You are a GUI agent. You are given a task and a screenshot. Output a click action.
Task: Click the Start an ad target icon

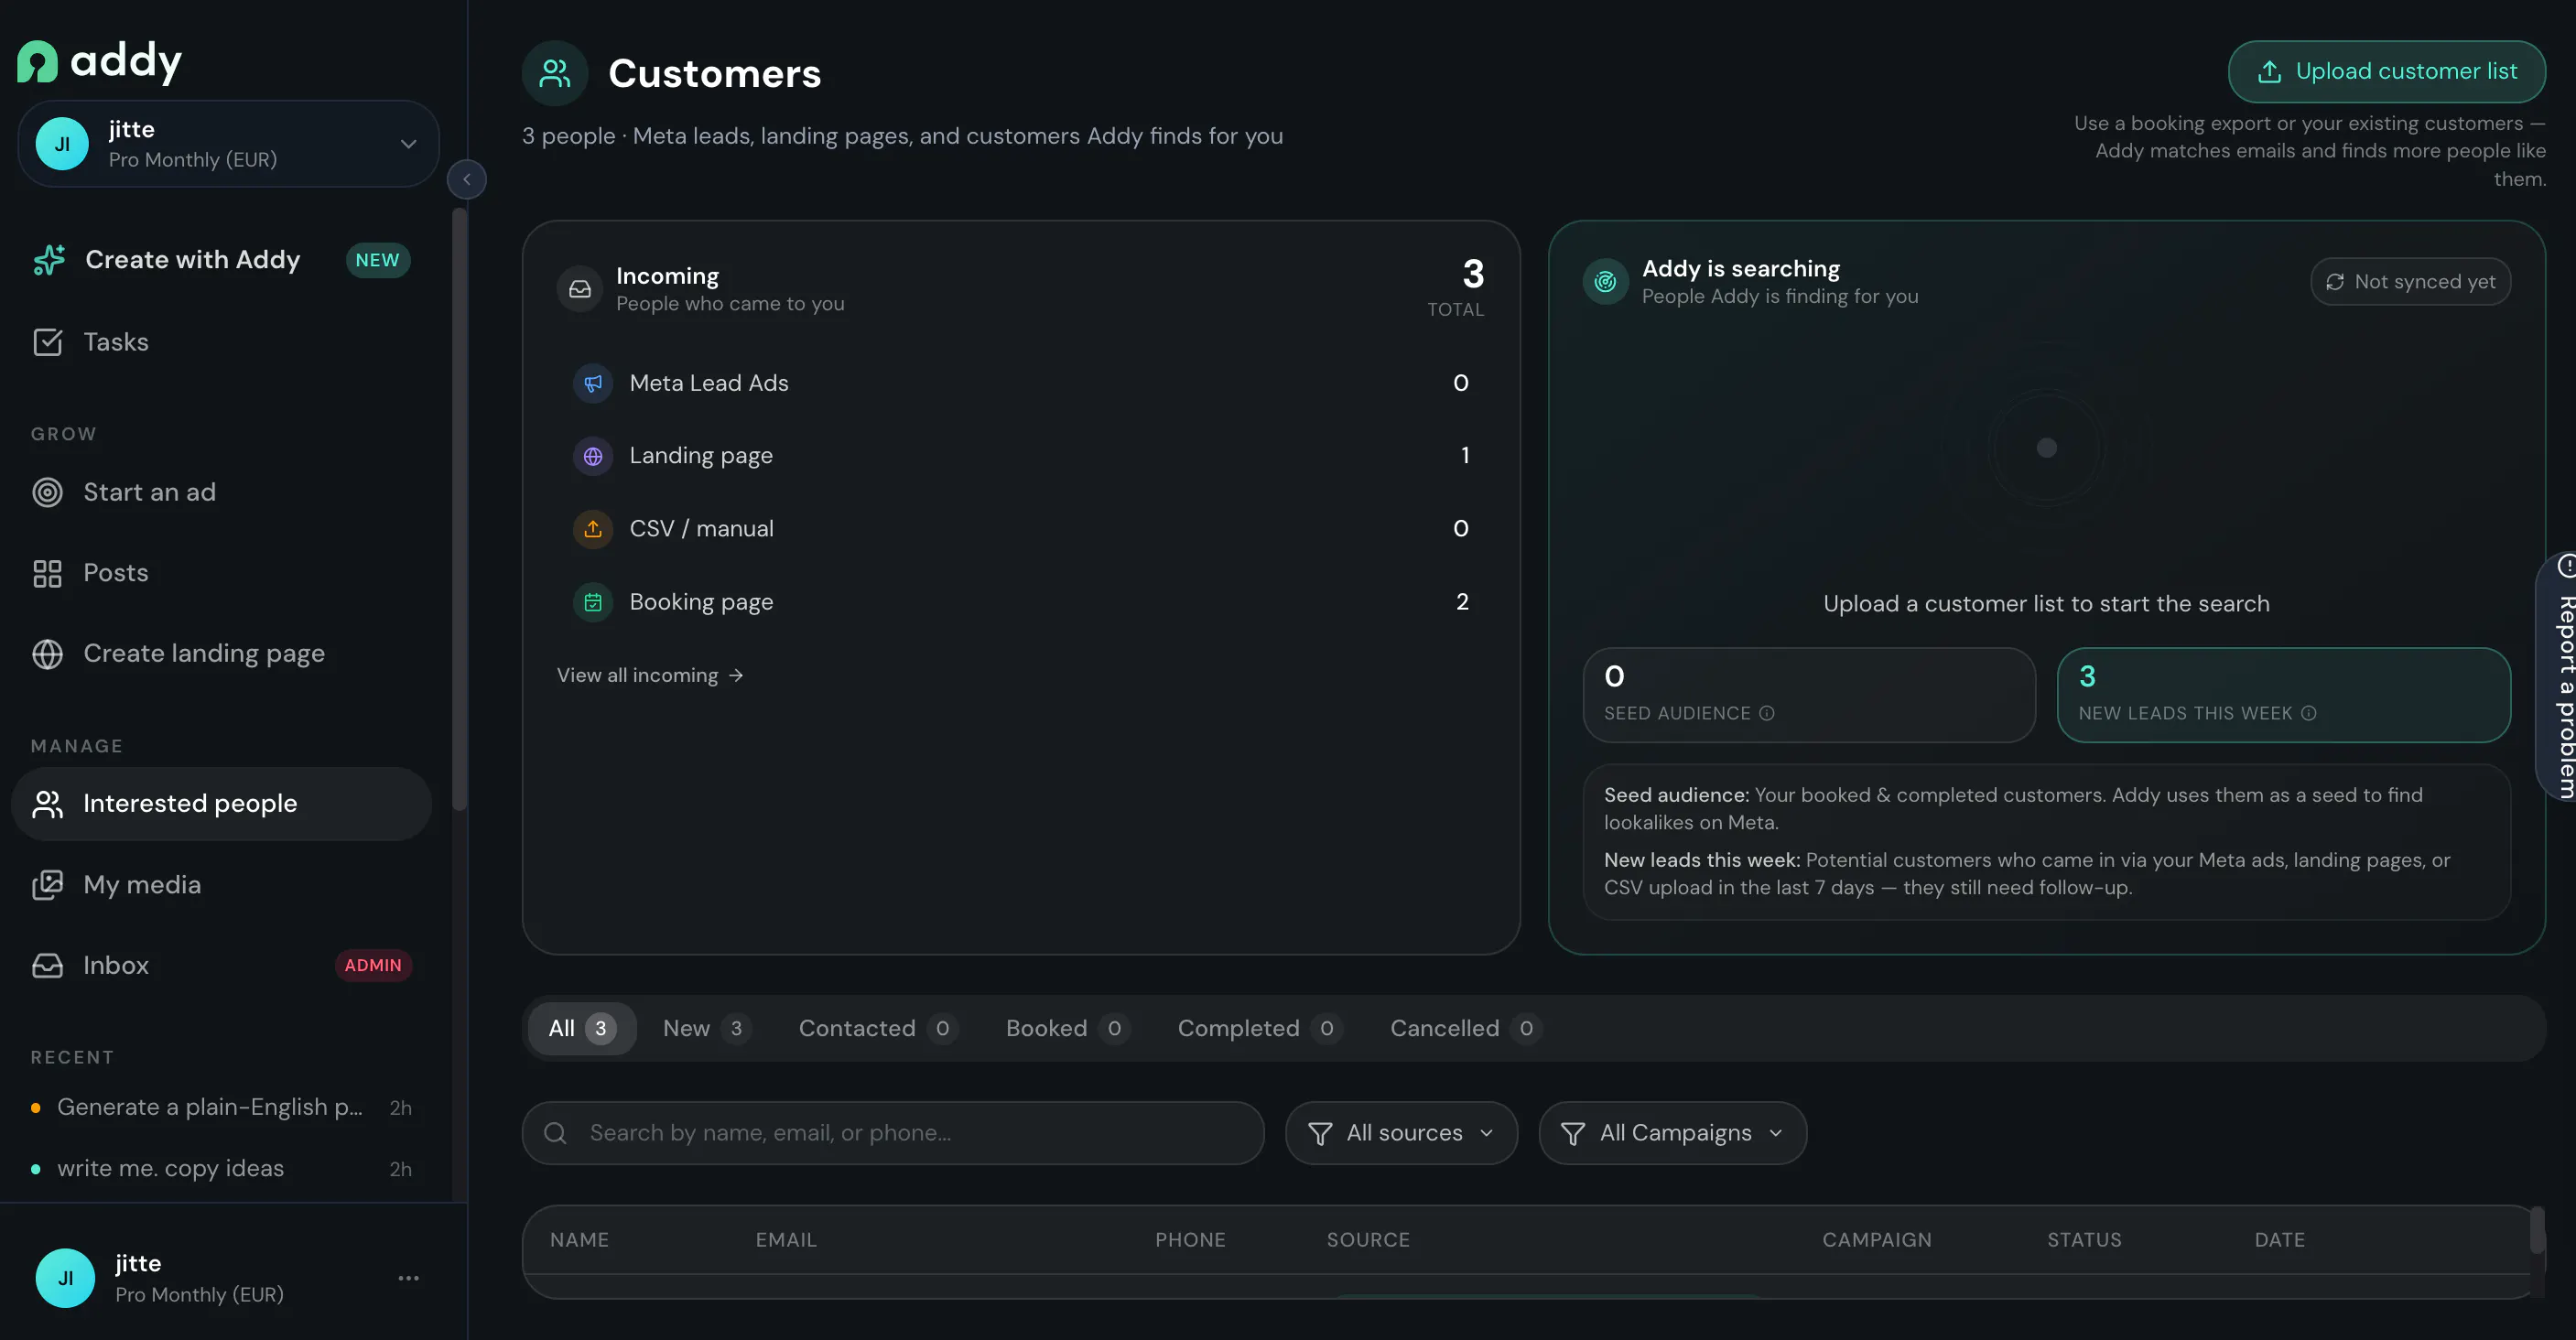pyautogui.click(x=47, y=492)
